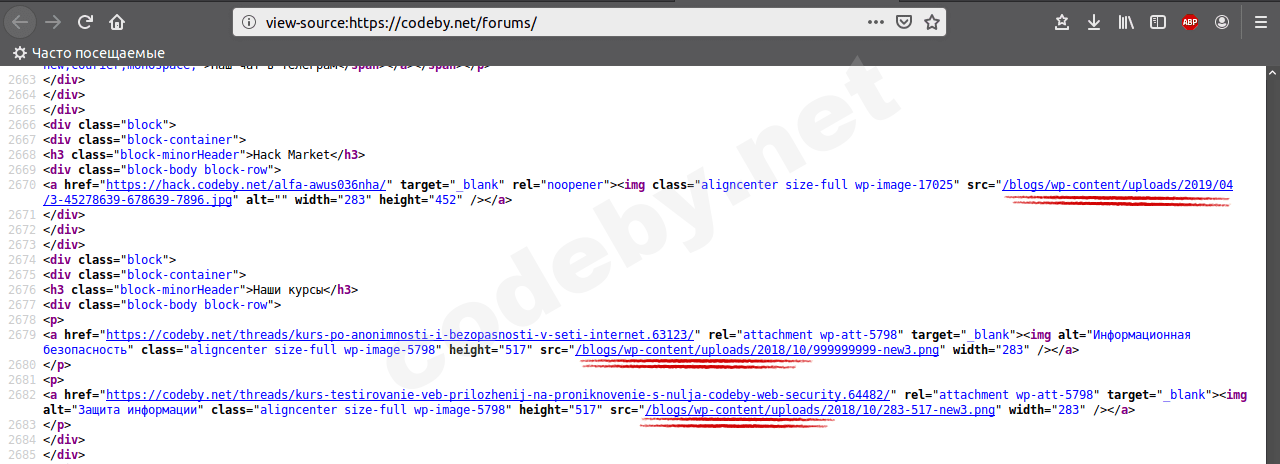The height and width of the screenshot is (464, 1280).
Task: Open the browser home page
Action: 117,21
